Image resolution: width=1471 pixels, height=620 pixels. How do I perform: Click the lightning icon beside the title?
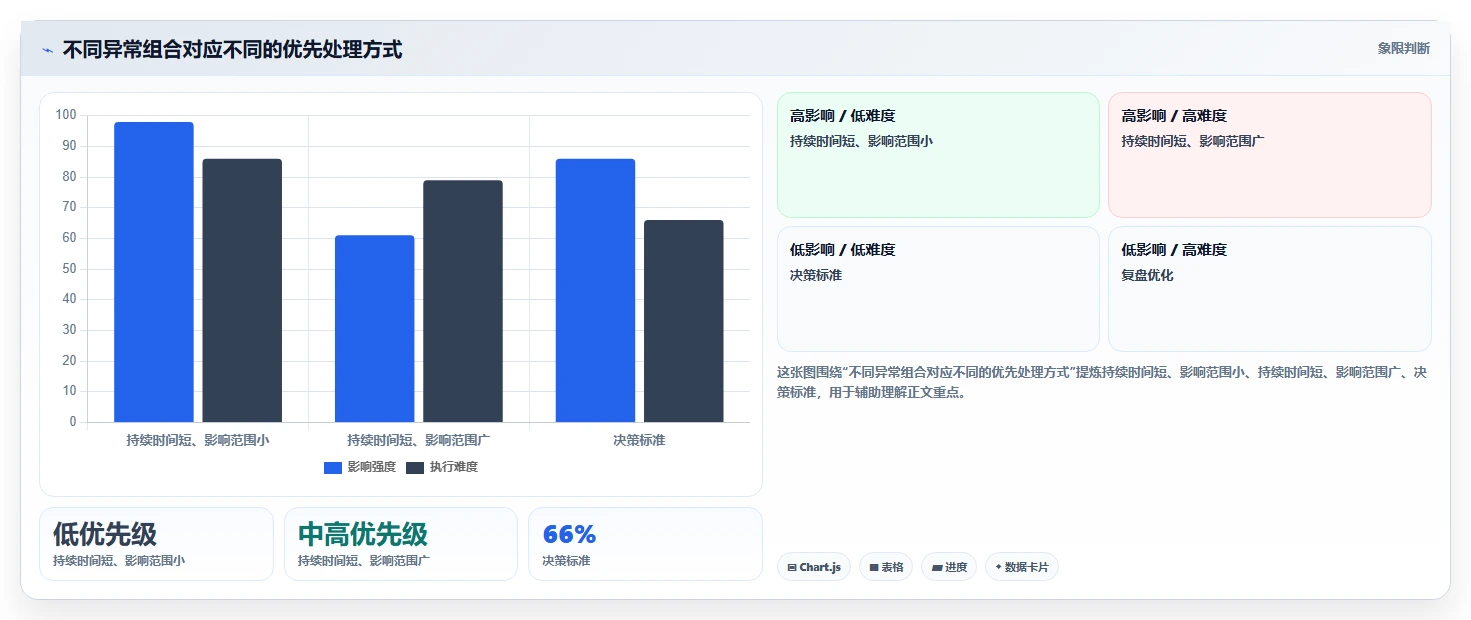coord(47,50)
